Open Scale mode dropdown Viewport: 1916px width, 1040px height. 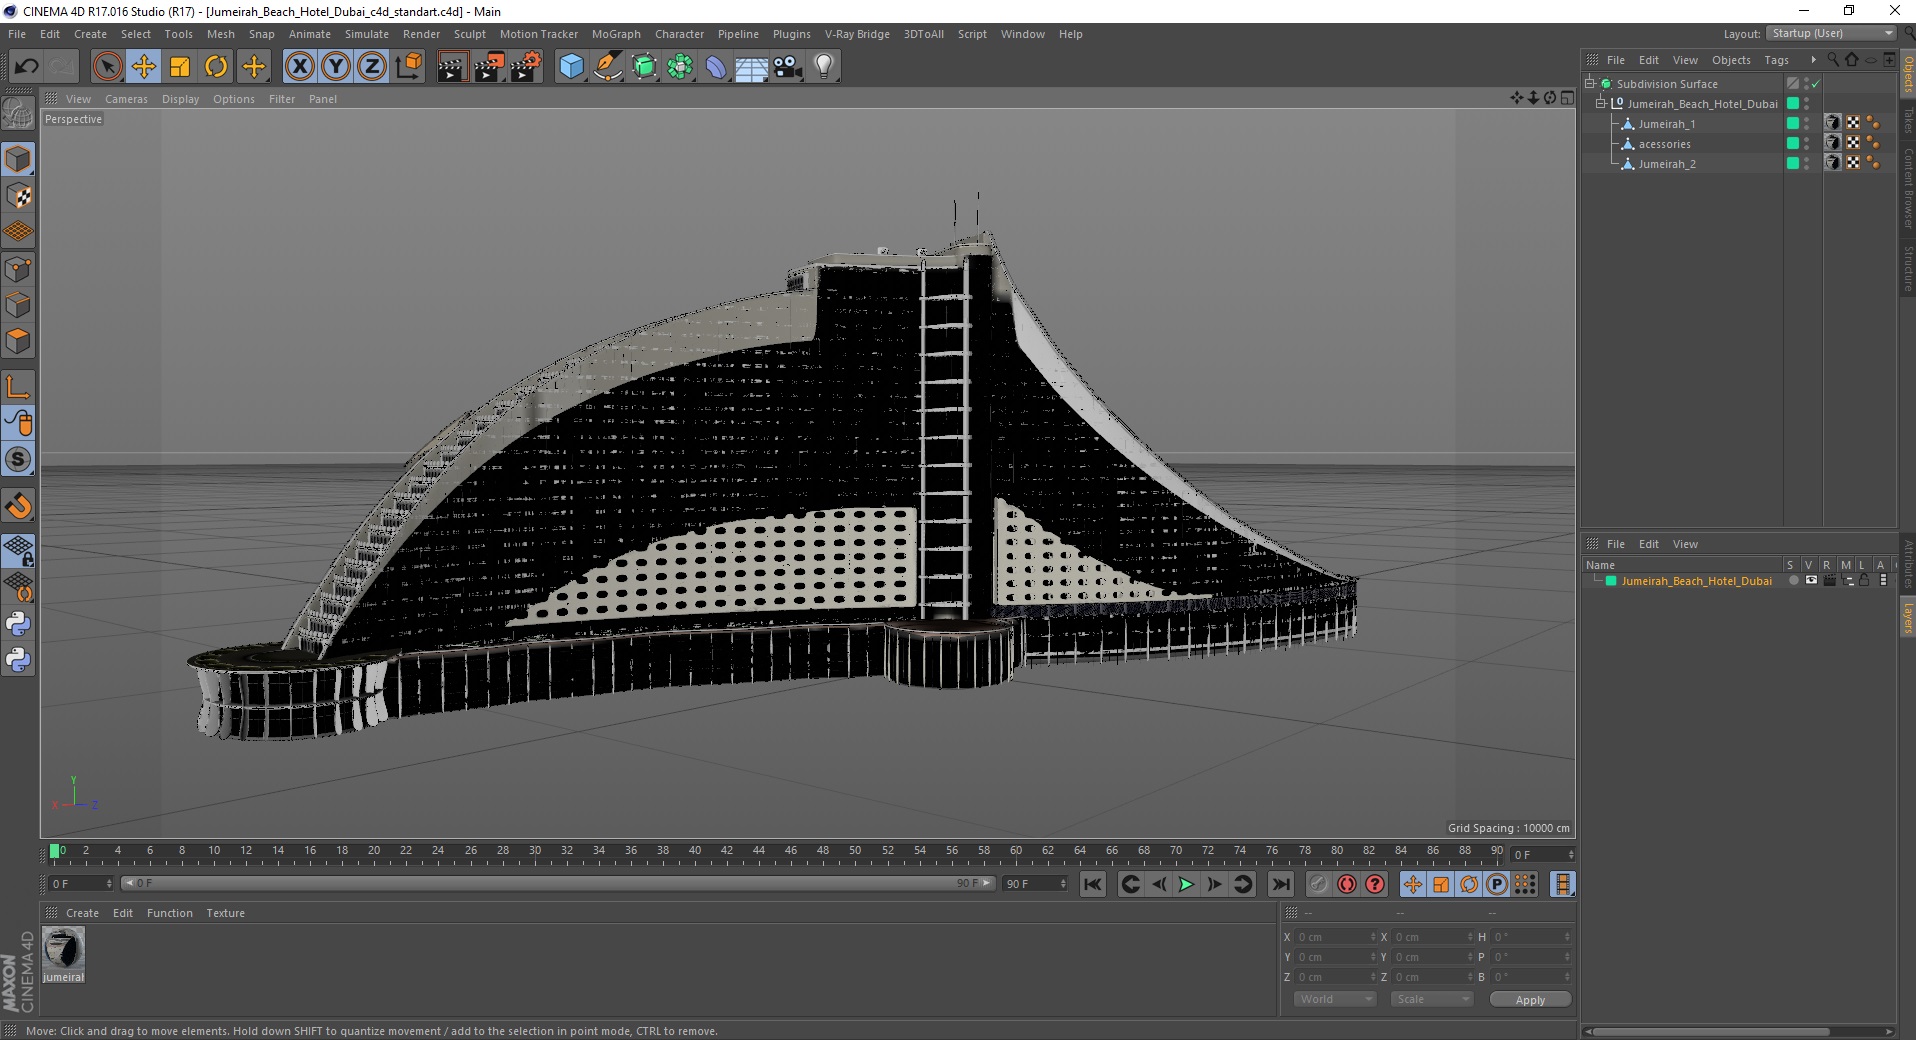(x=1431, y=999)
